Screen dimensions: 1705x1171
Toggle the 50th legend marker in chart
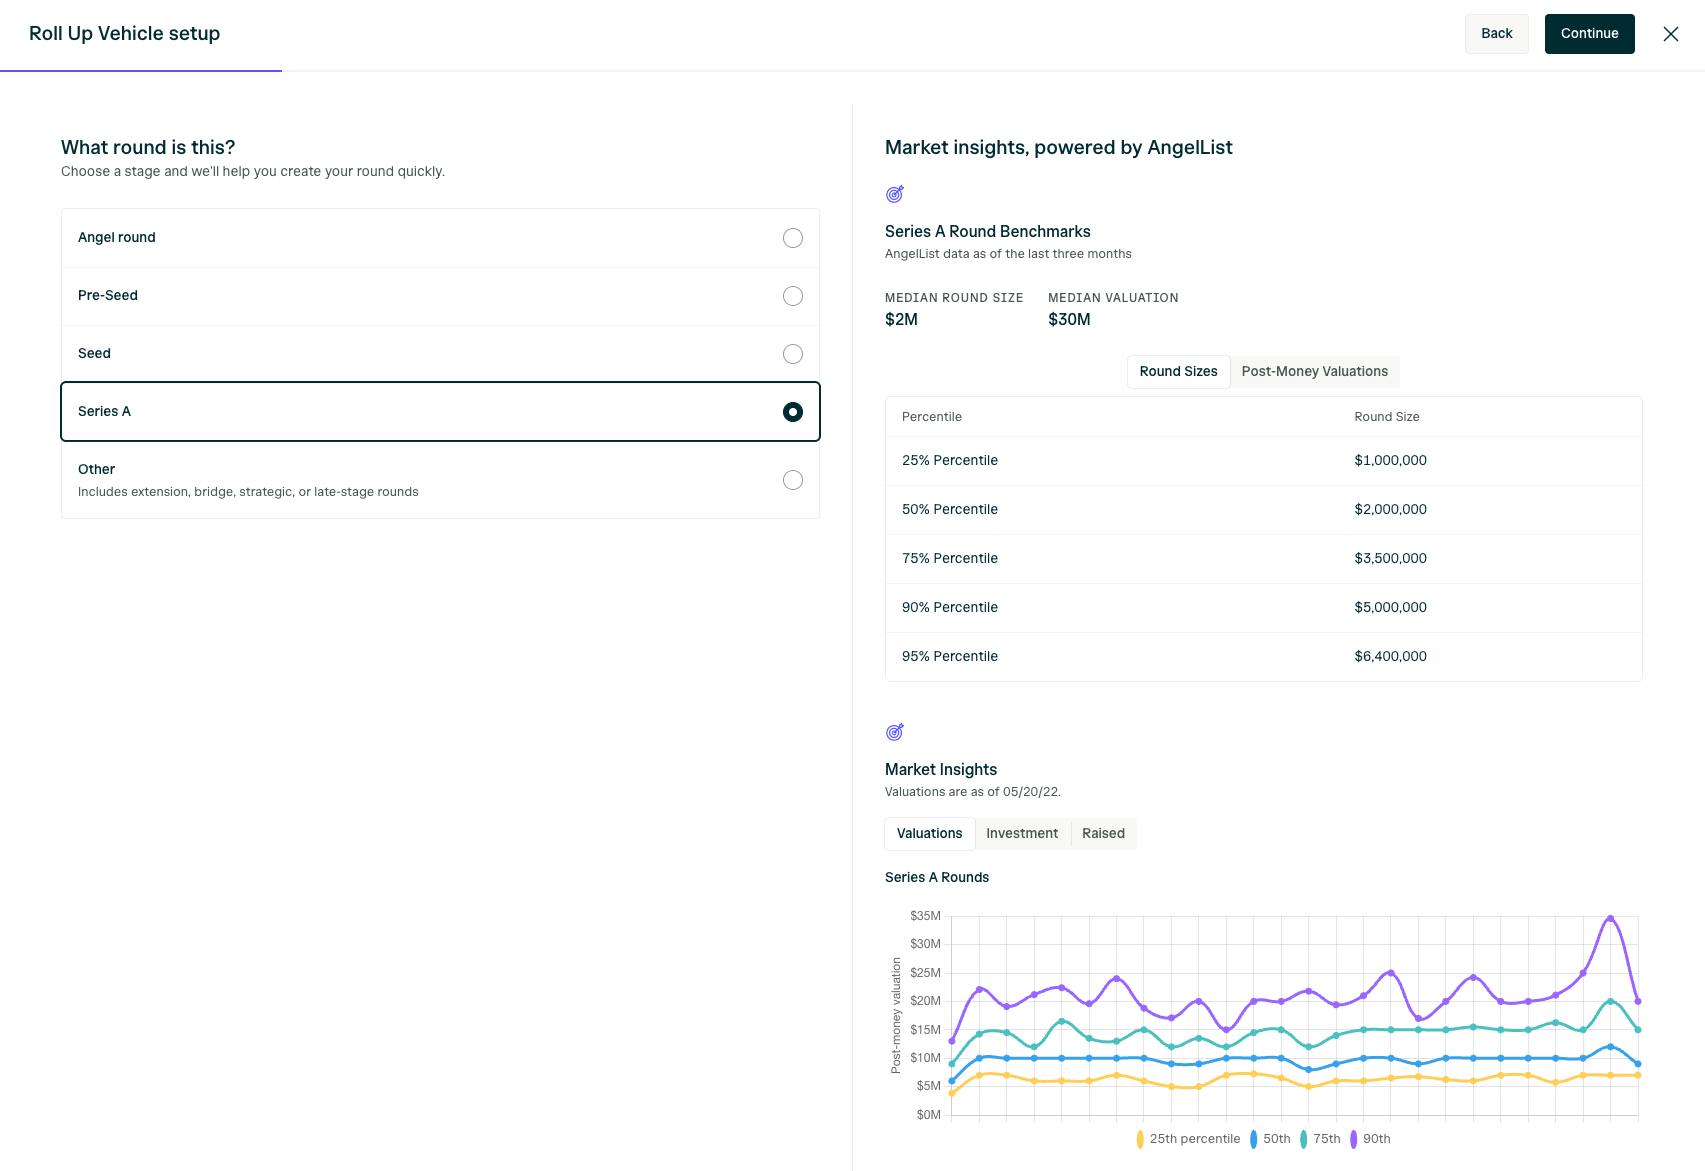click(1253, 1139)
